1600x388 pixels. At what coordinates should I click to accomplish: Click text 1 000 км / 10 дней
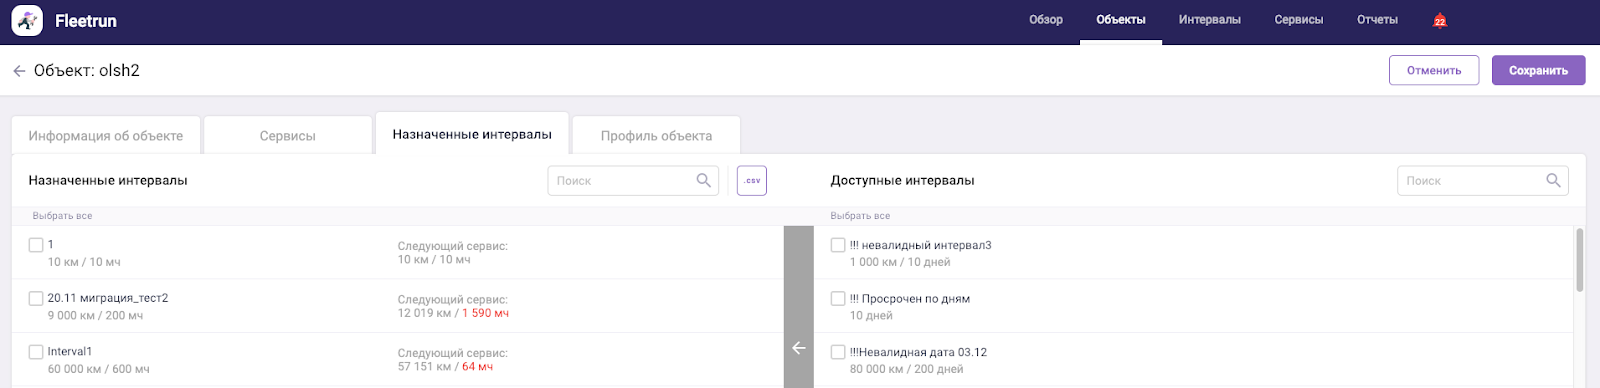pyautogui.click(x=900, y=262)
